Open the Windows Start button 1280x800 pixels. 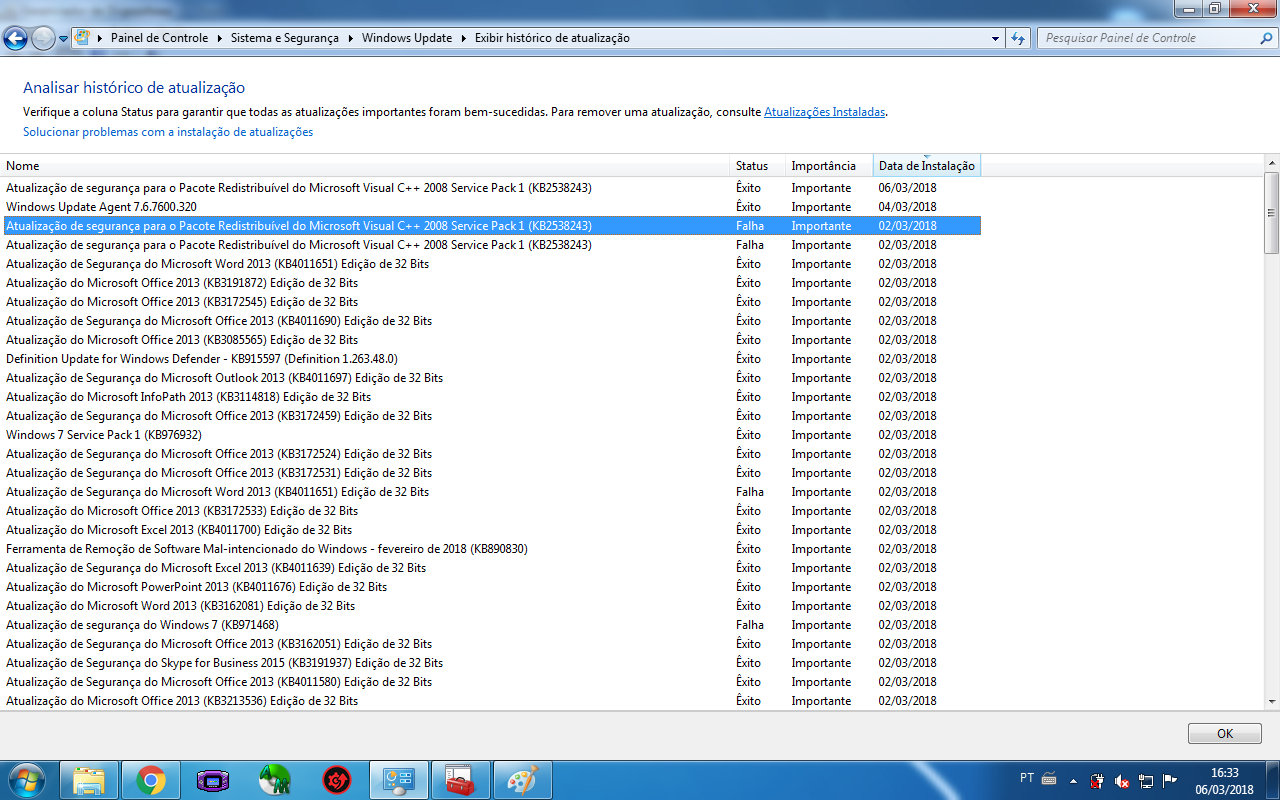[x=26, y=780]
